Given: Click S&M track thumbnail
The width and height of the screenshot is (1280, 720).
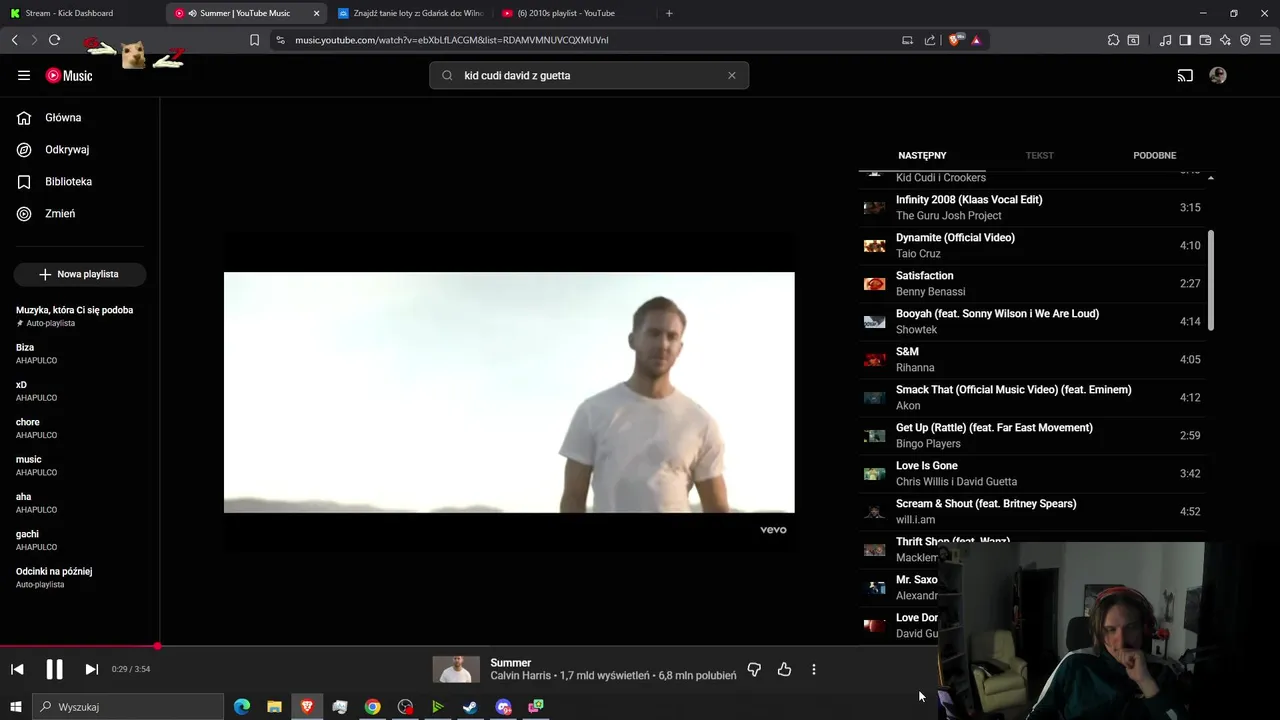Looking at the screenshot, I should [x=875, y=360].
